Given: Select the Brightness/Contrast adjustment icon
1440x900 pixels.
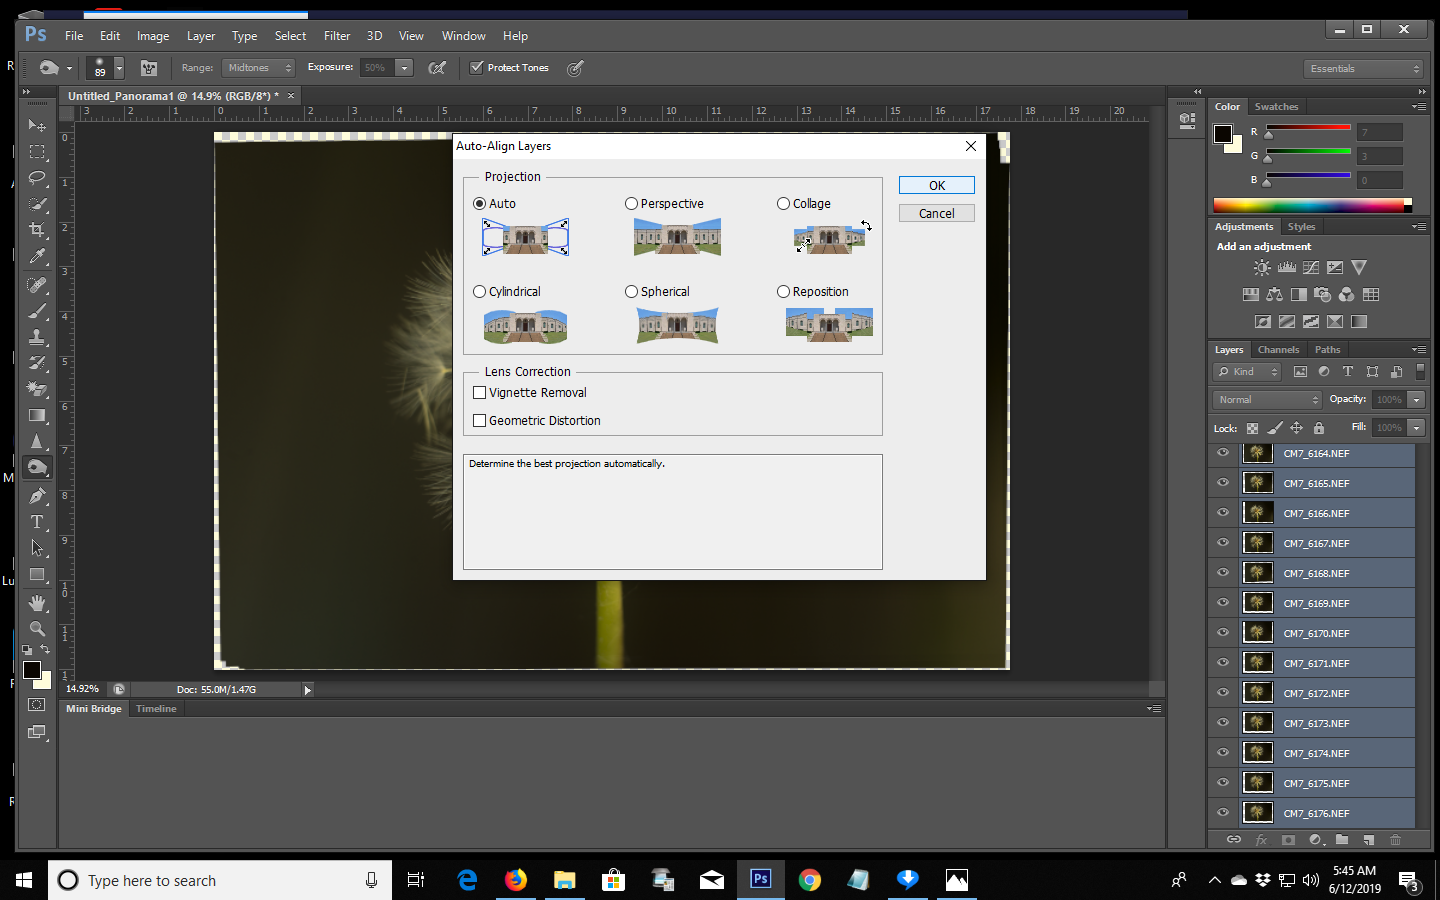Looking at the screenshot, I should pos(1262,267).
